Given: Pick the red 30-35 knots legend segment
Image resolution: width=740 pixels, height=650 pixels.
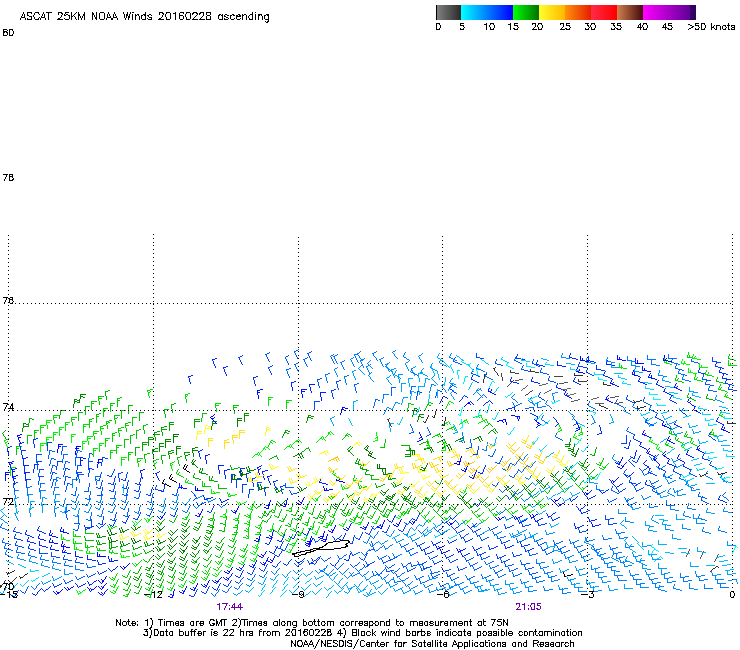Looking at the screenshot, I should (604, 12).
